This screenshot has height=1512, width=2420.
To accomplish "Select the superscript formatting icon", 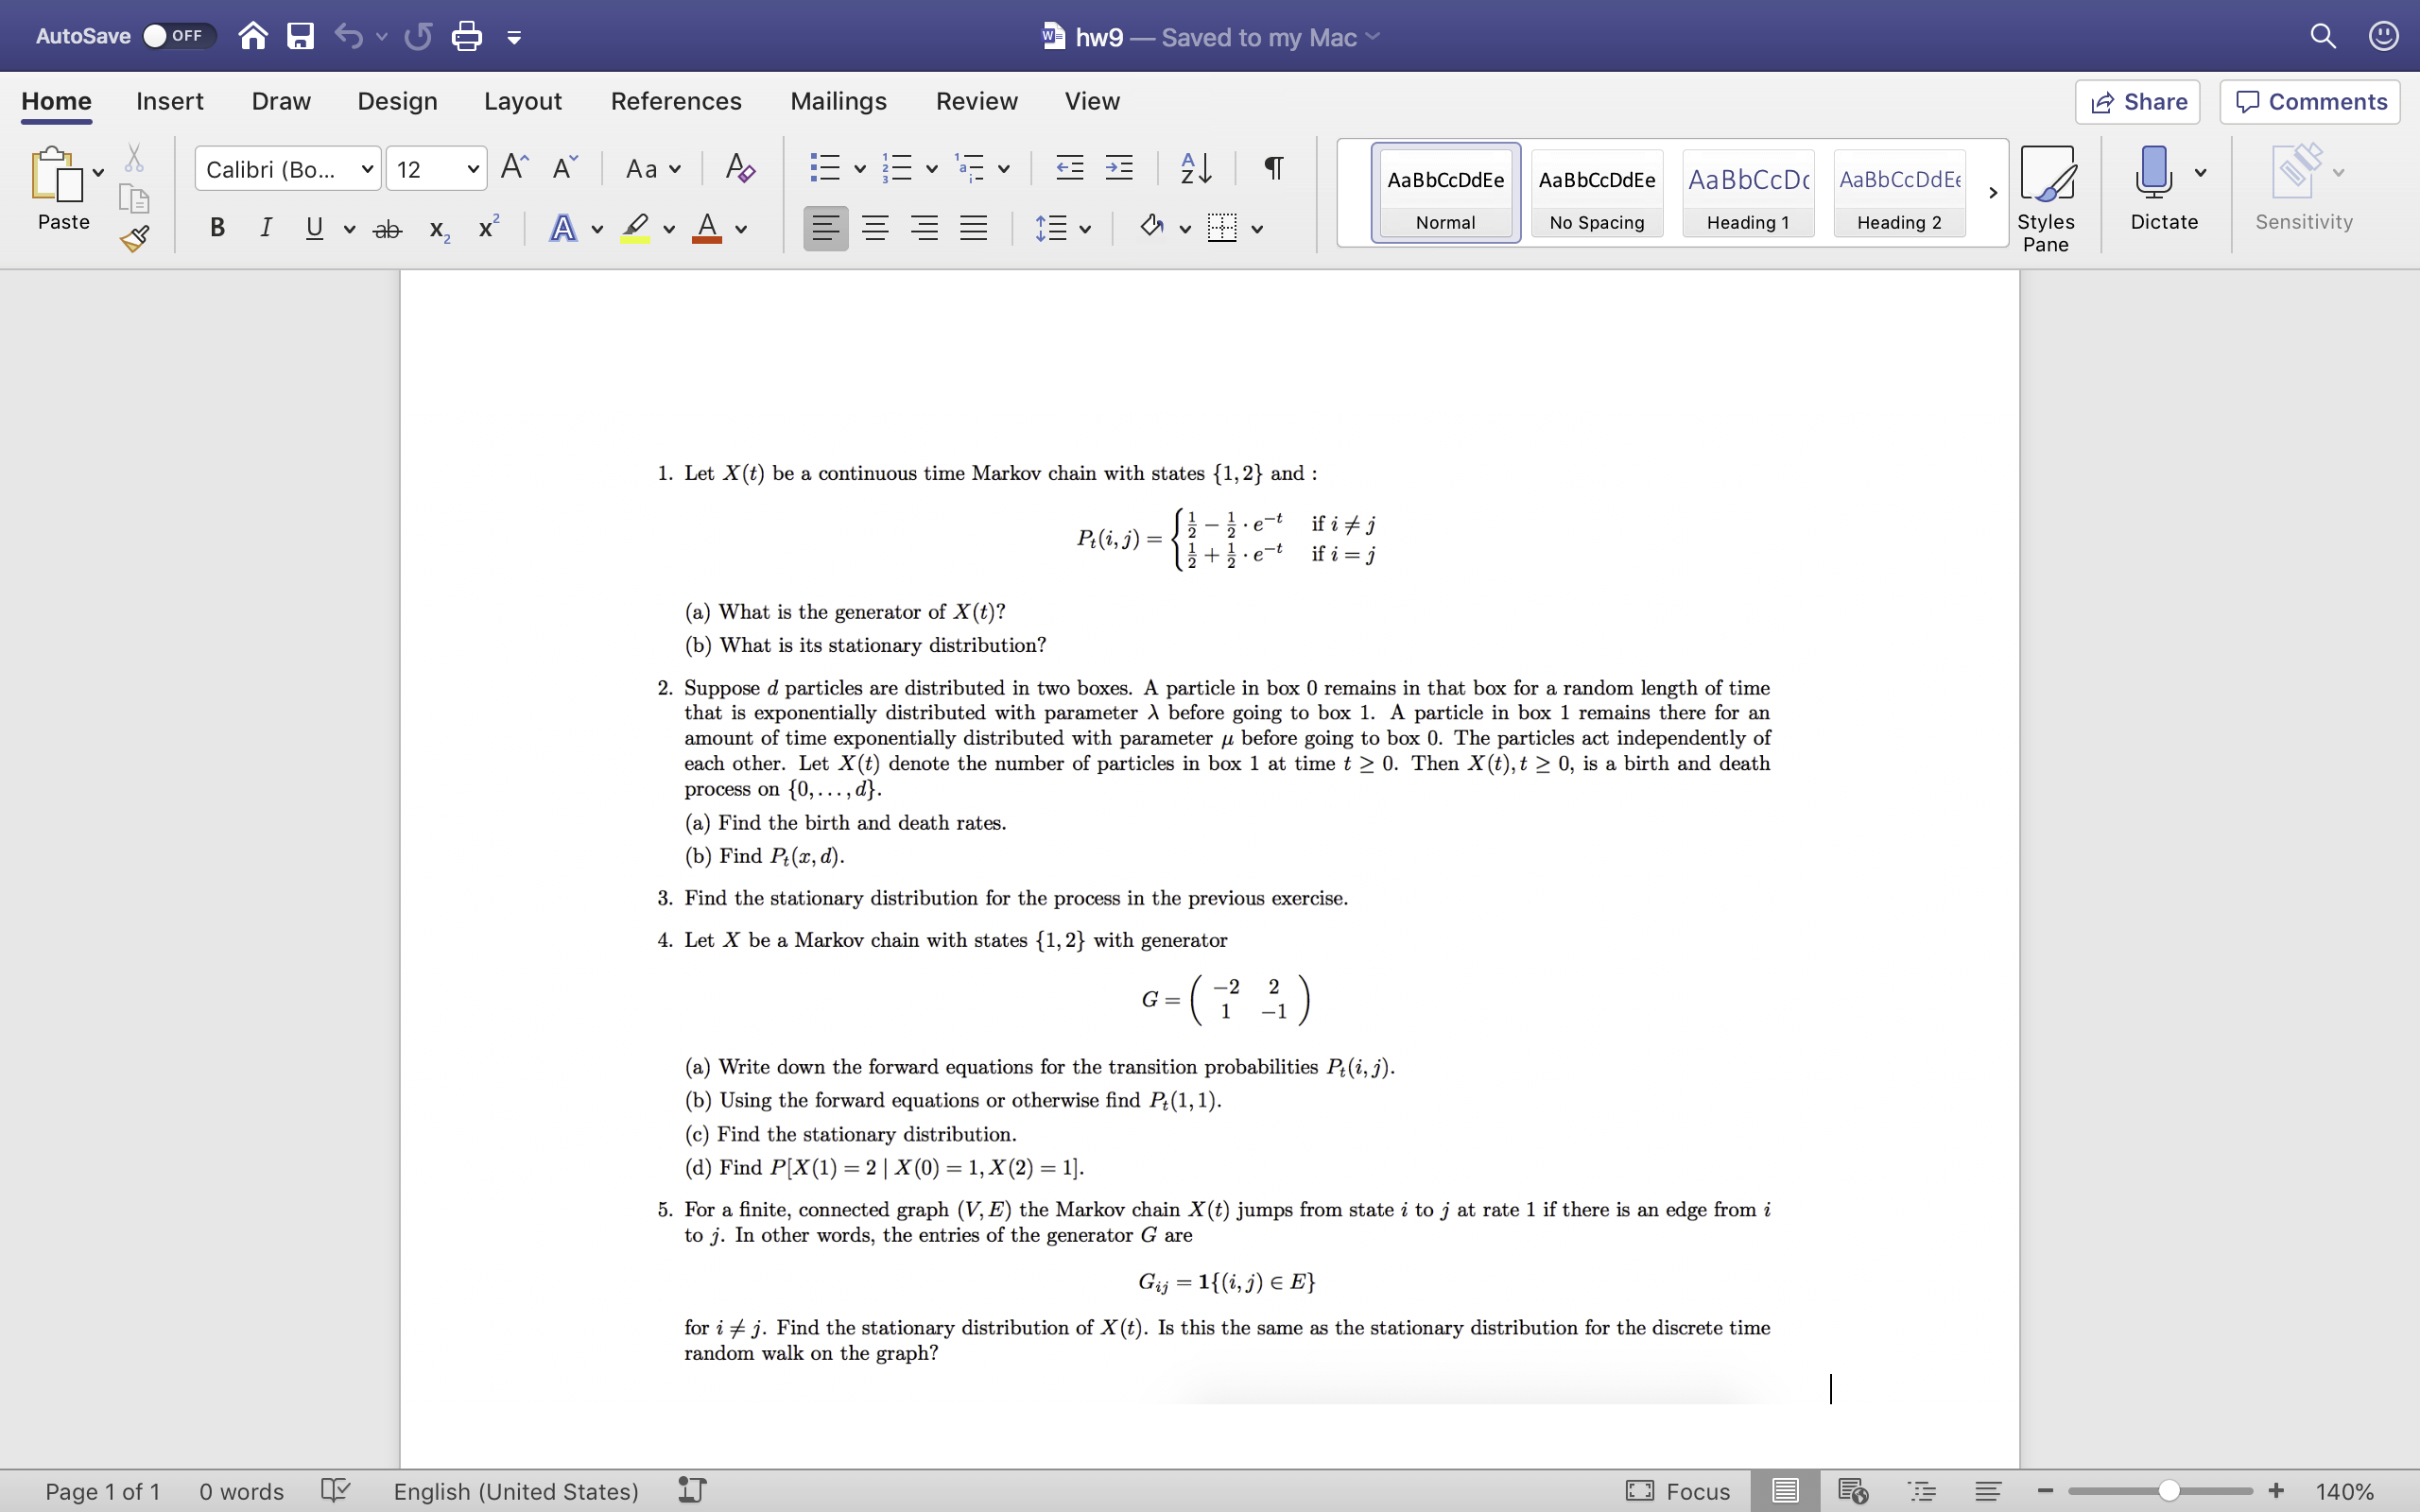I will point(487,227).
